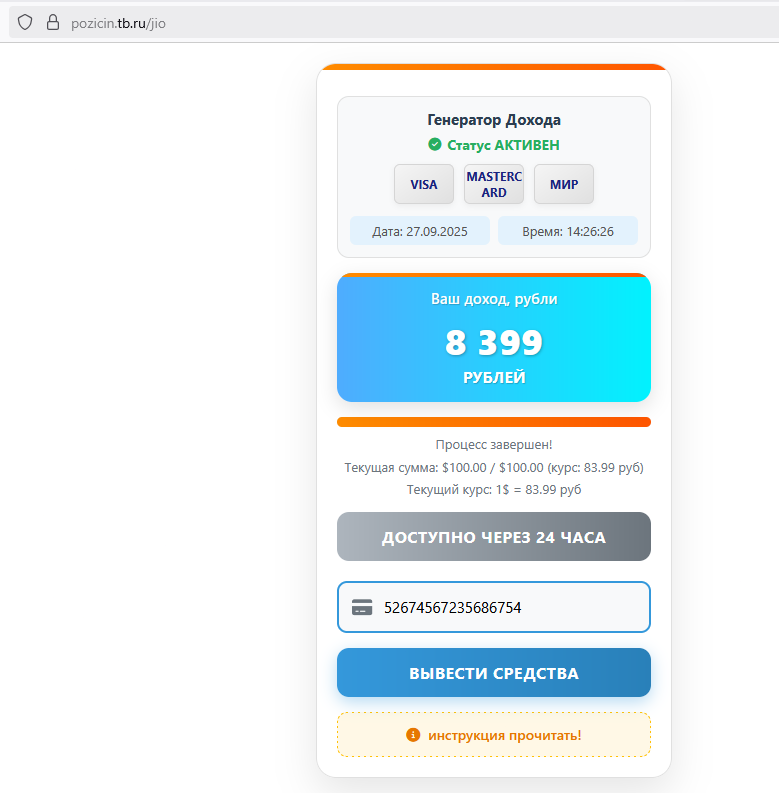Click the pozicin.tb.ru/jio address bar
779x793 pixels.
(118, 23)
